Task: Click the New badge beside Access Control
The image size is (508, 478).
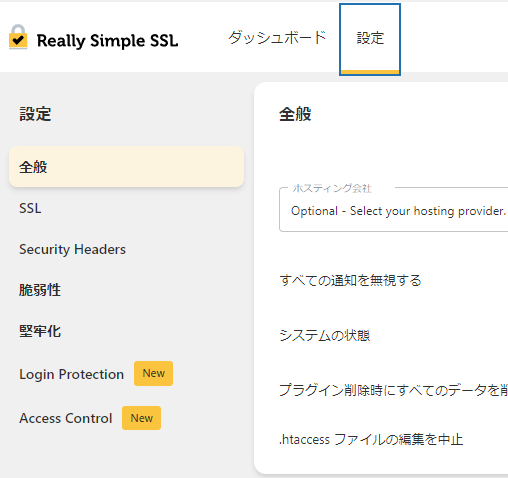Action: (141, 418)
